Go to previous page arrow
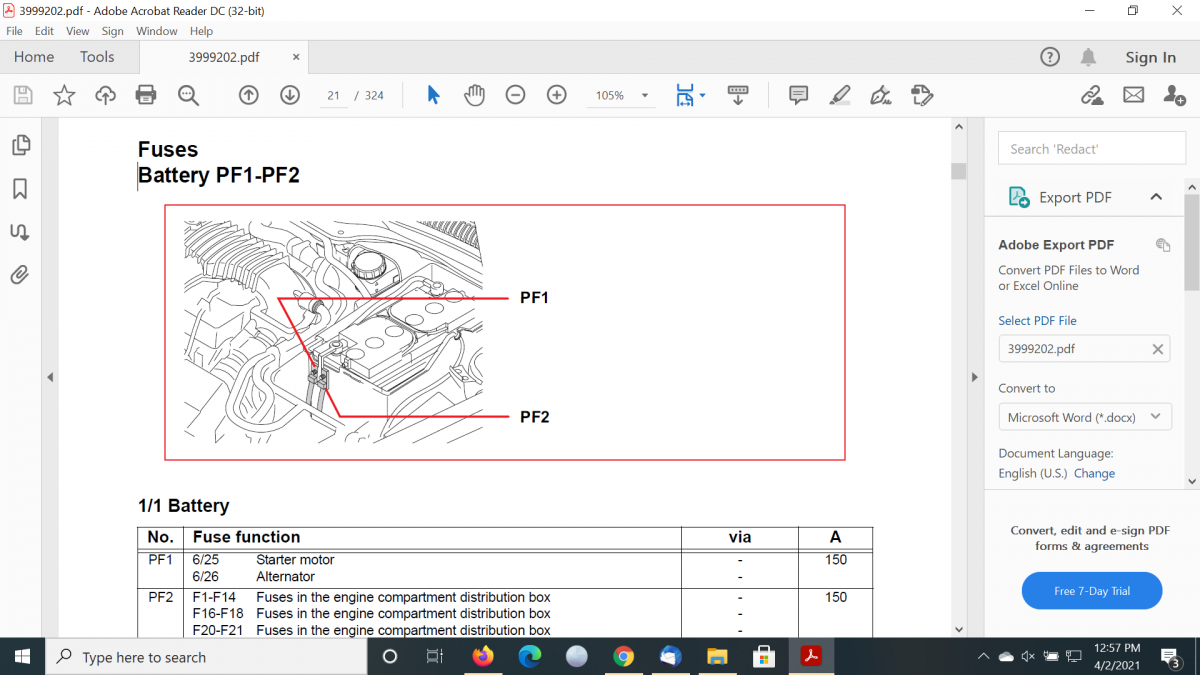The image size is (1200, 675). (249, 95)
